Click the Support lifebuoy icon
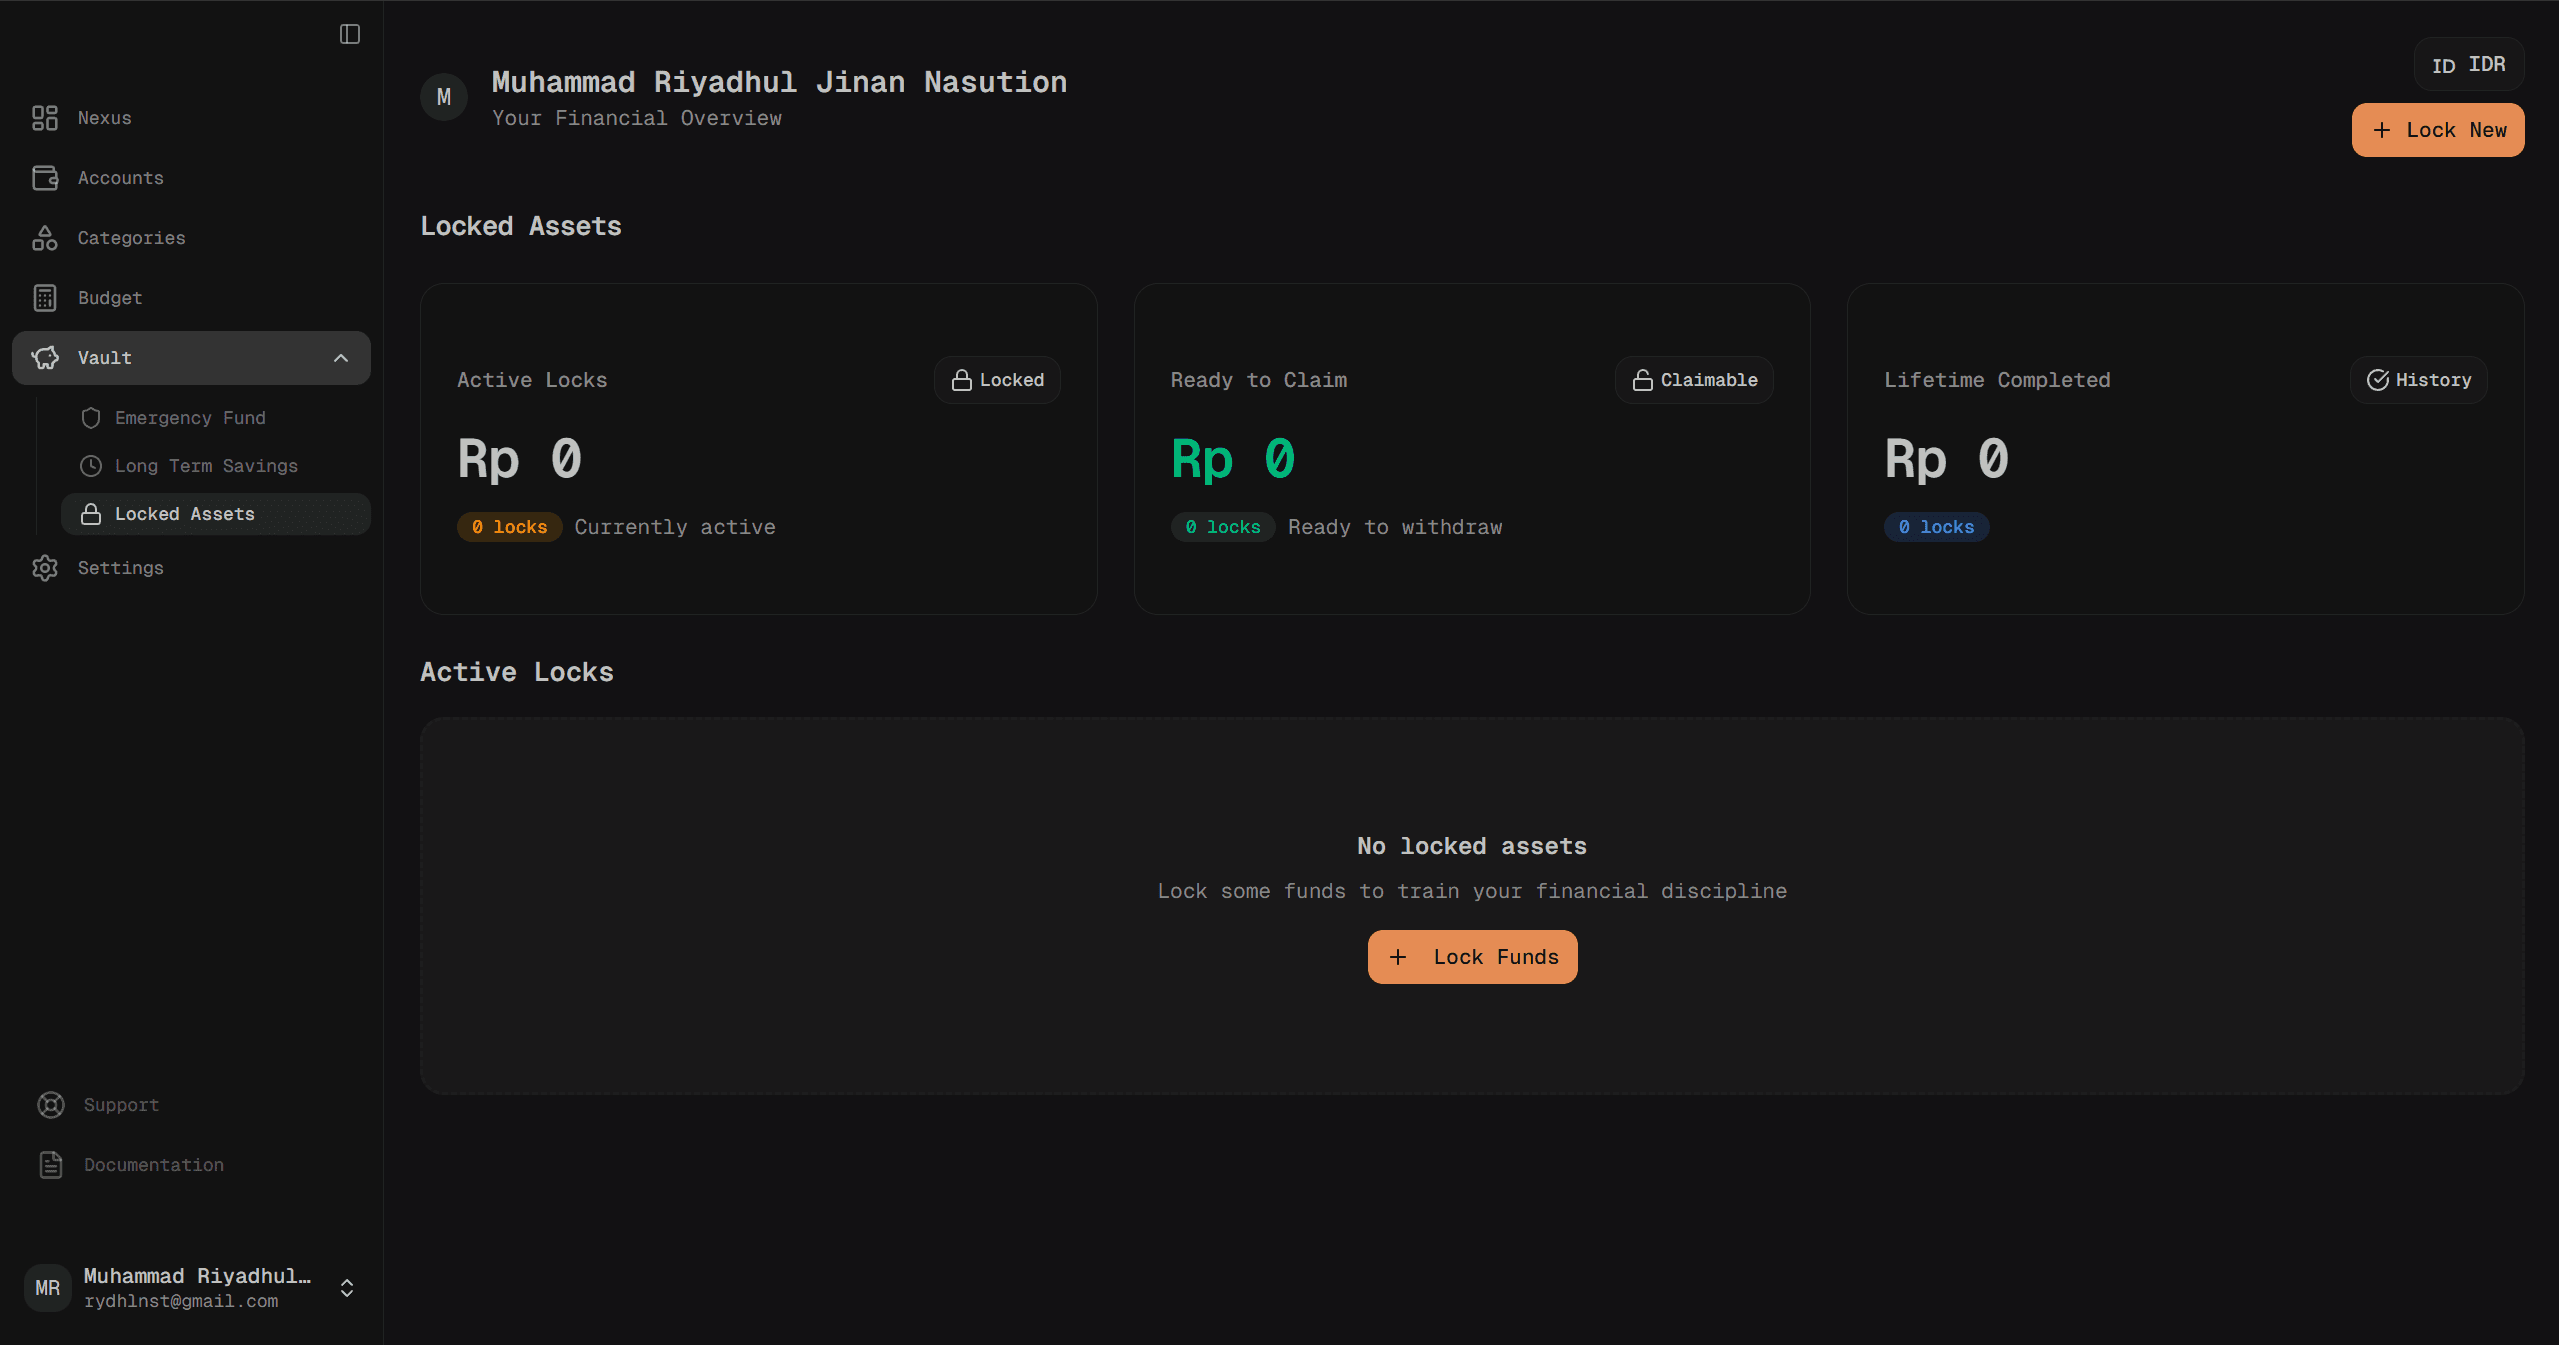Image resolution: width=2559 pixels, height=1345 pixels. (x=51, y=1105)
